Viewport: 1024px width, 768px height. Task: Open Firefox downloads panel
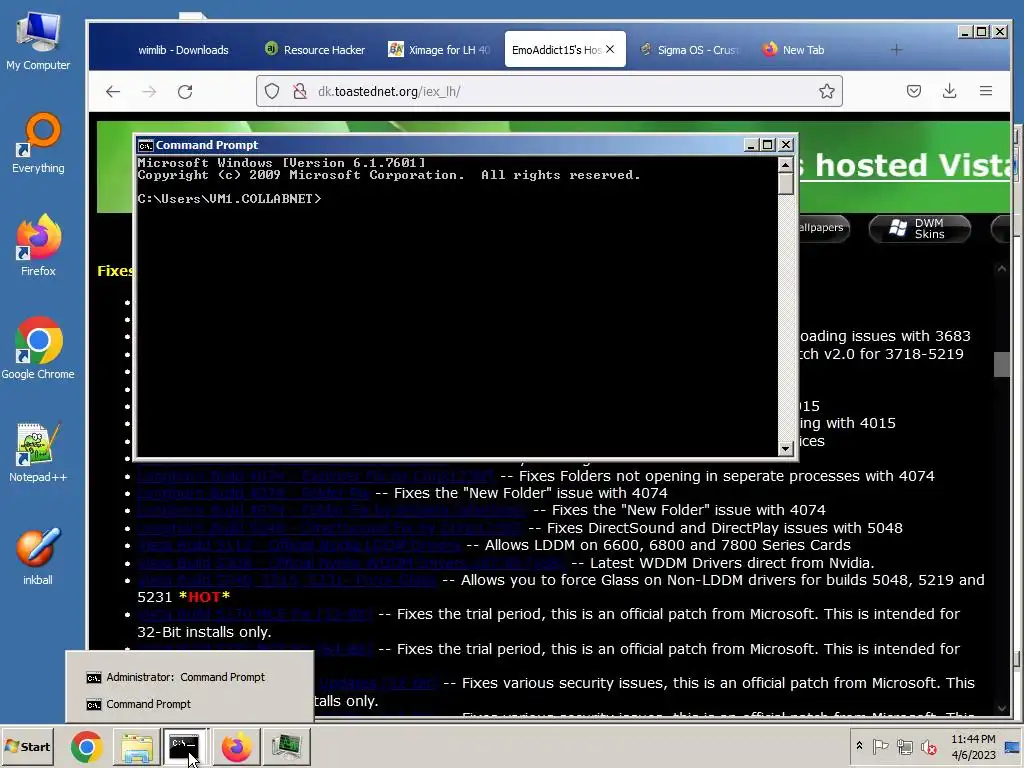[950, 91]
